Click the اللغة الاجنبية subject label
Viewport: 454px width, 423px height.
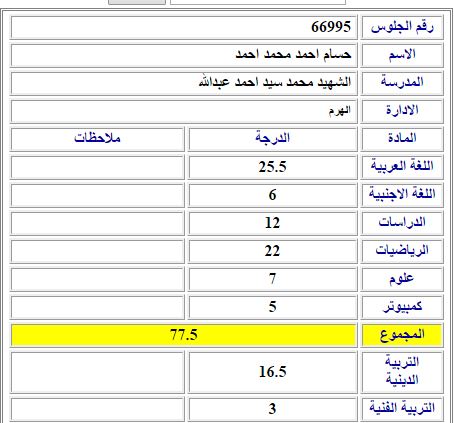402,194
